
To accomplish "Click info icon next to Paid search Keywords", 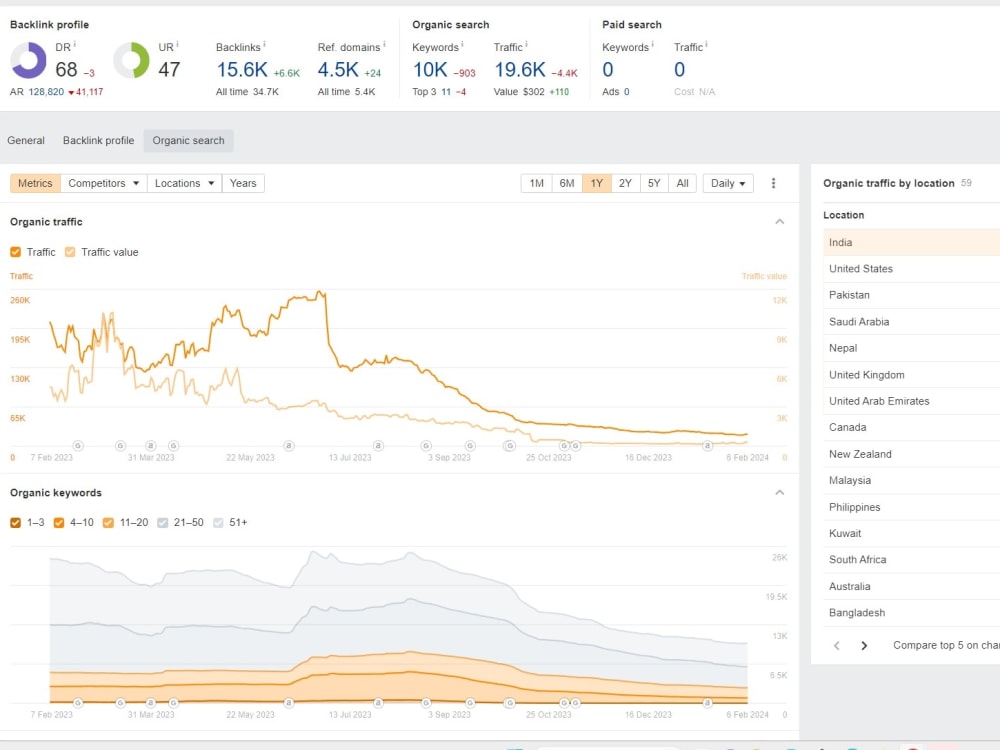I will [x=652, y=45].
